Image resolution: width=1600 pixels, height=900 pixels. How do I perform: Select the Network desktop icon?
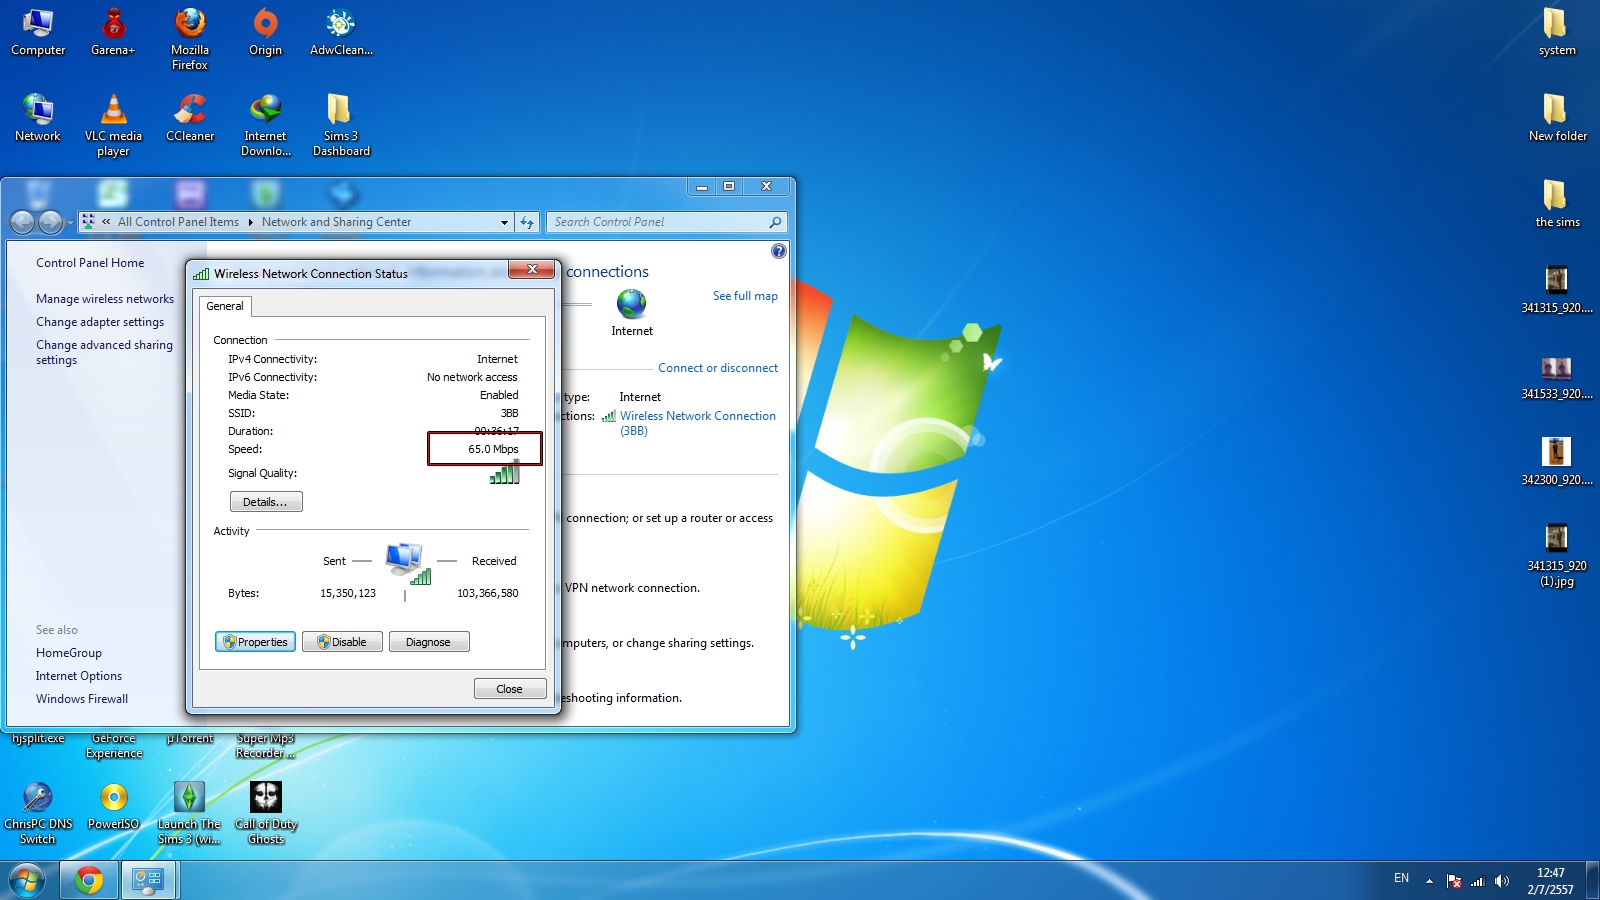point(38,118)
